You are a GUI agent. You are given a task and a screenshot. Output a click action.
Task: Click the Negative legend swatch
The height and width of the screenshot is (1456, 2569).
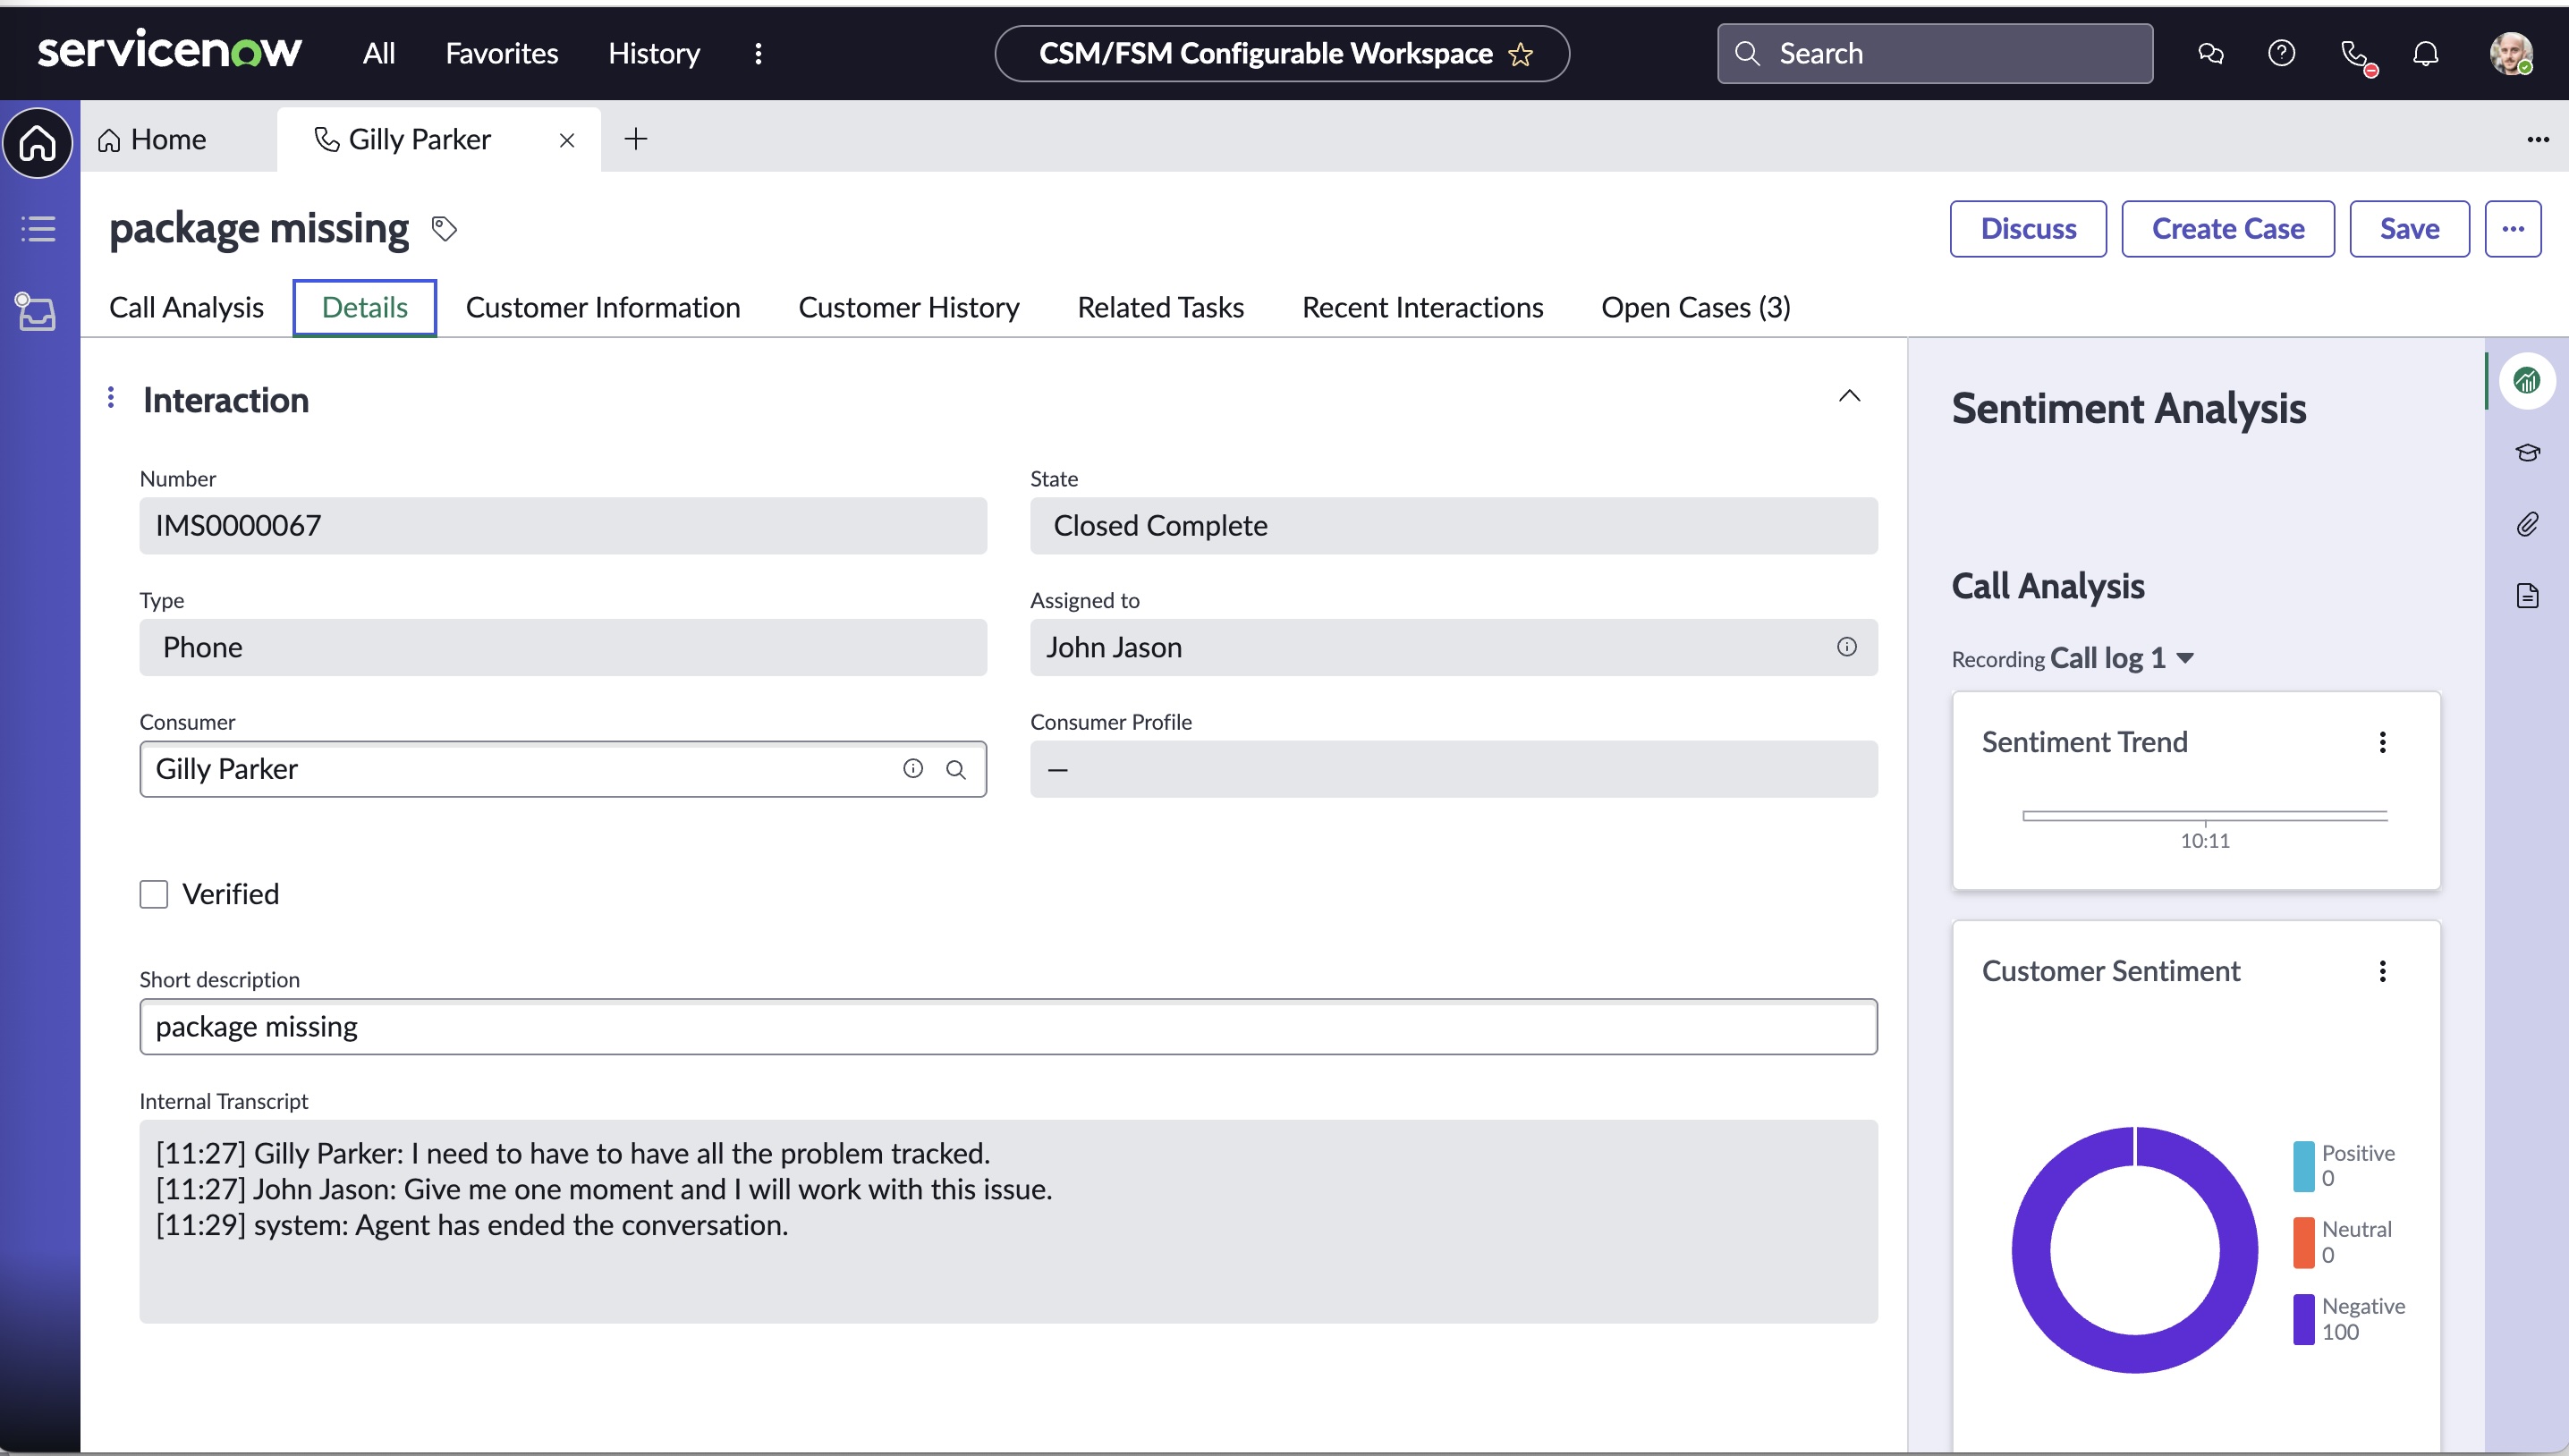coord(2303,1319)
